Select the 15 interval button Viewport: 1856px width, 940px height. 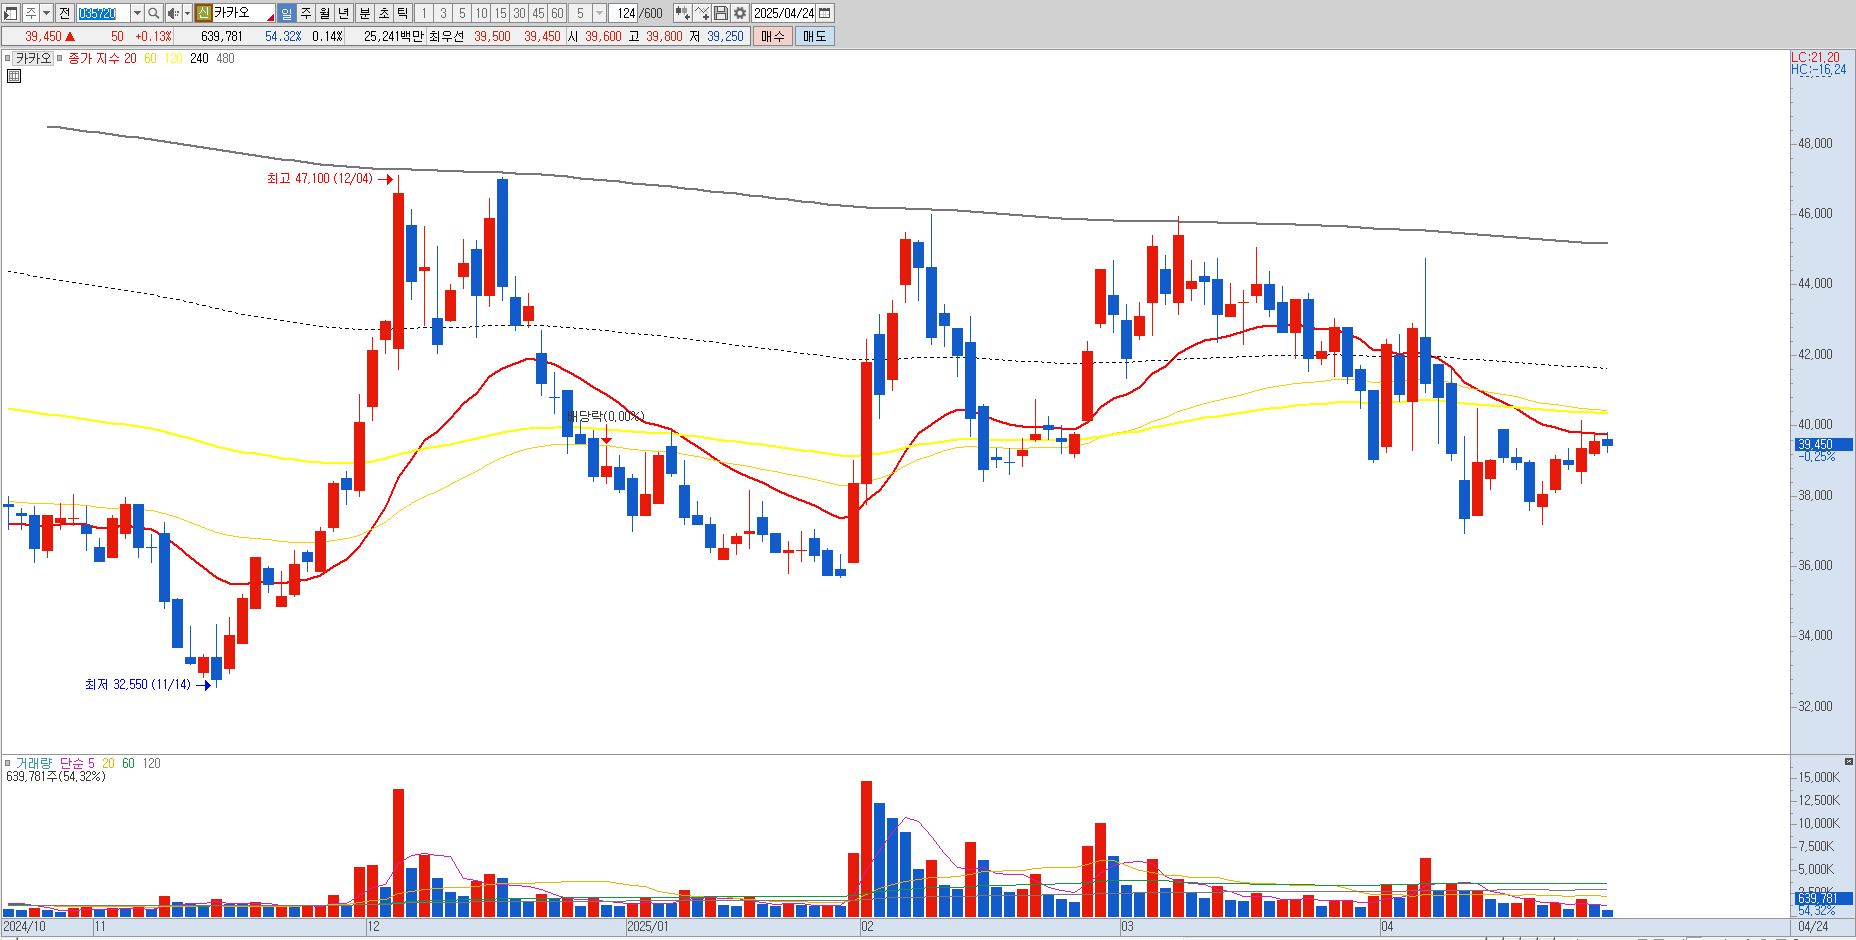click(500, 13)
